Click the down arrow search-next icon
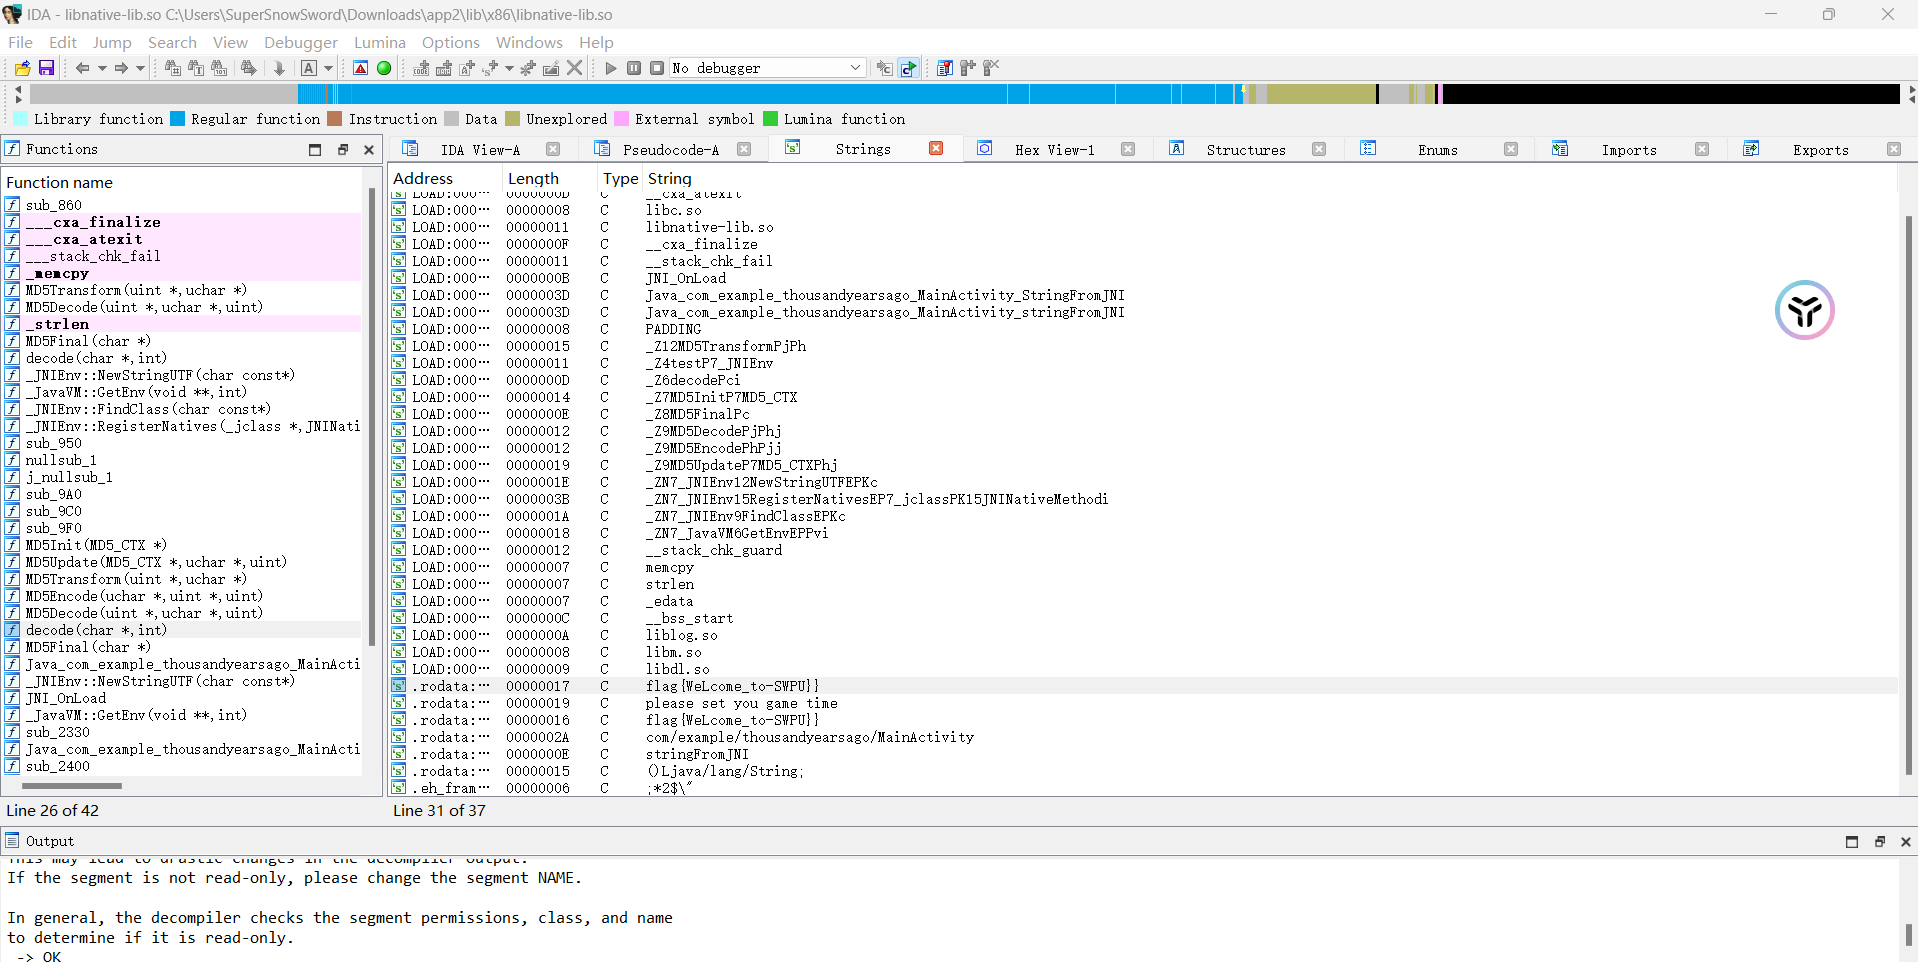 [x=279, y=68]
